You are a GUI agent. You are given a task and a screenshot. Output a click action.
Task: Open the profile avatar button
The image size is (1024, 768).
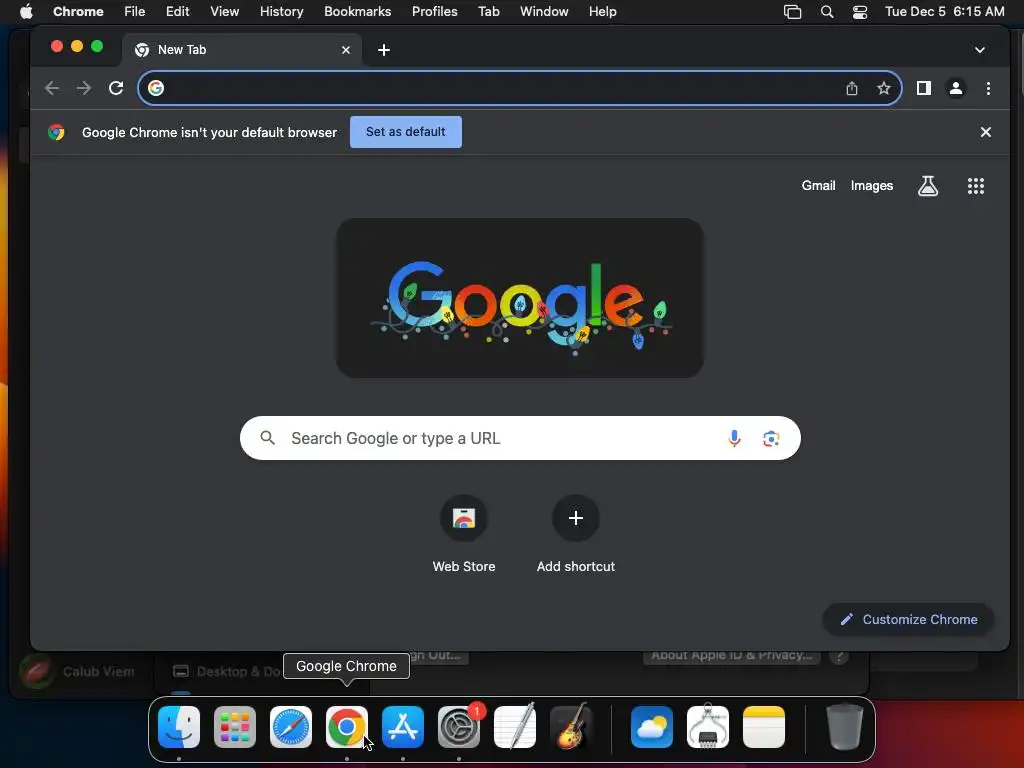point(955,88)
